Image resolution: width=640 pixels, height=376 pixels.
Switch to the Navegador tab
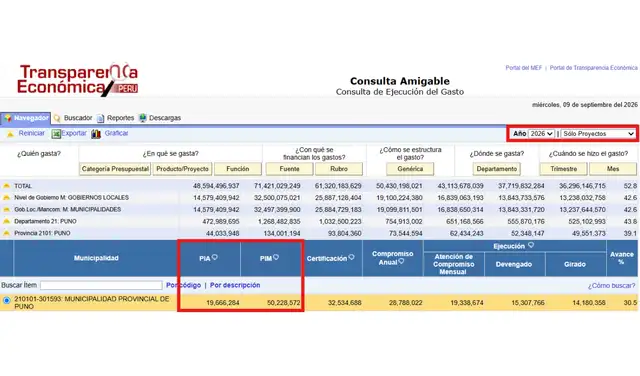point(25,118)
